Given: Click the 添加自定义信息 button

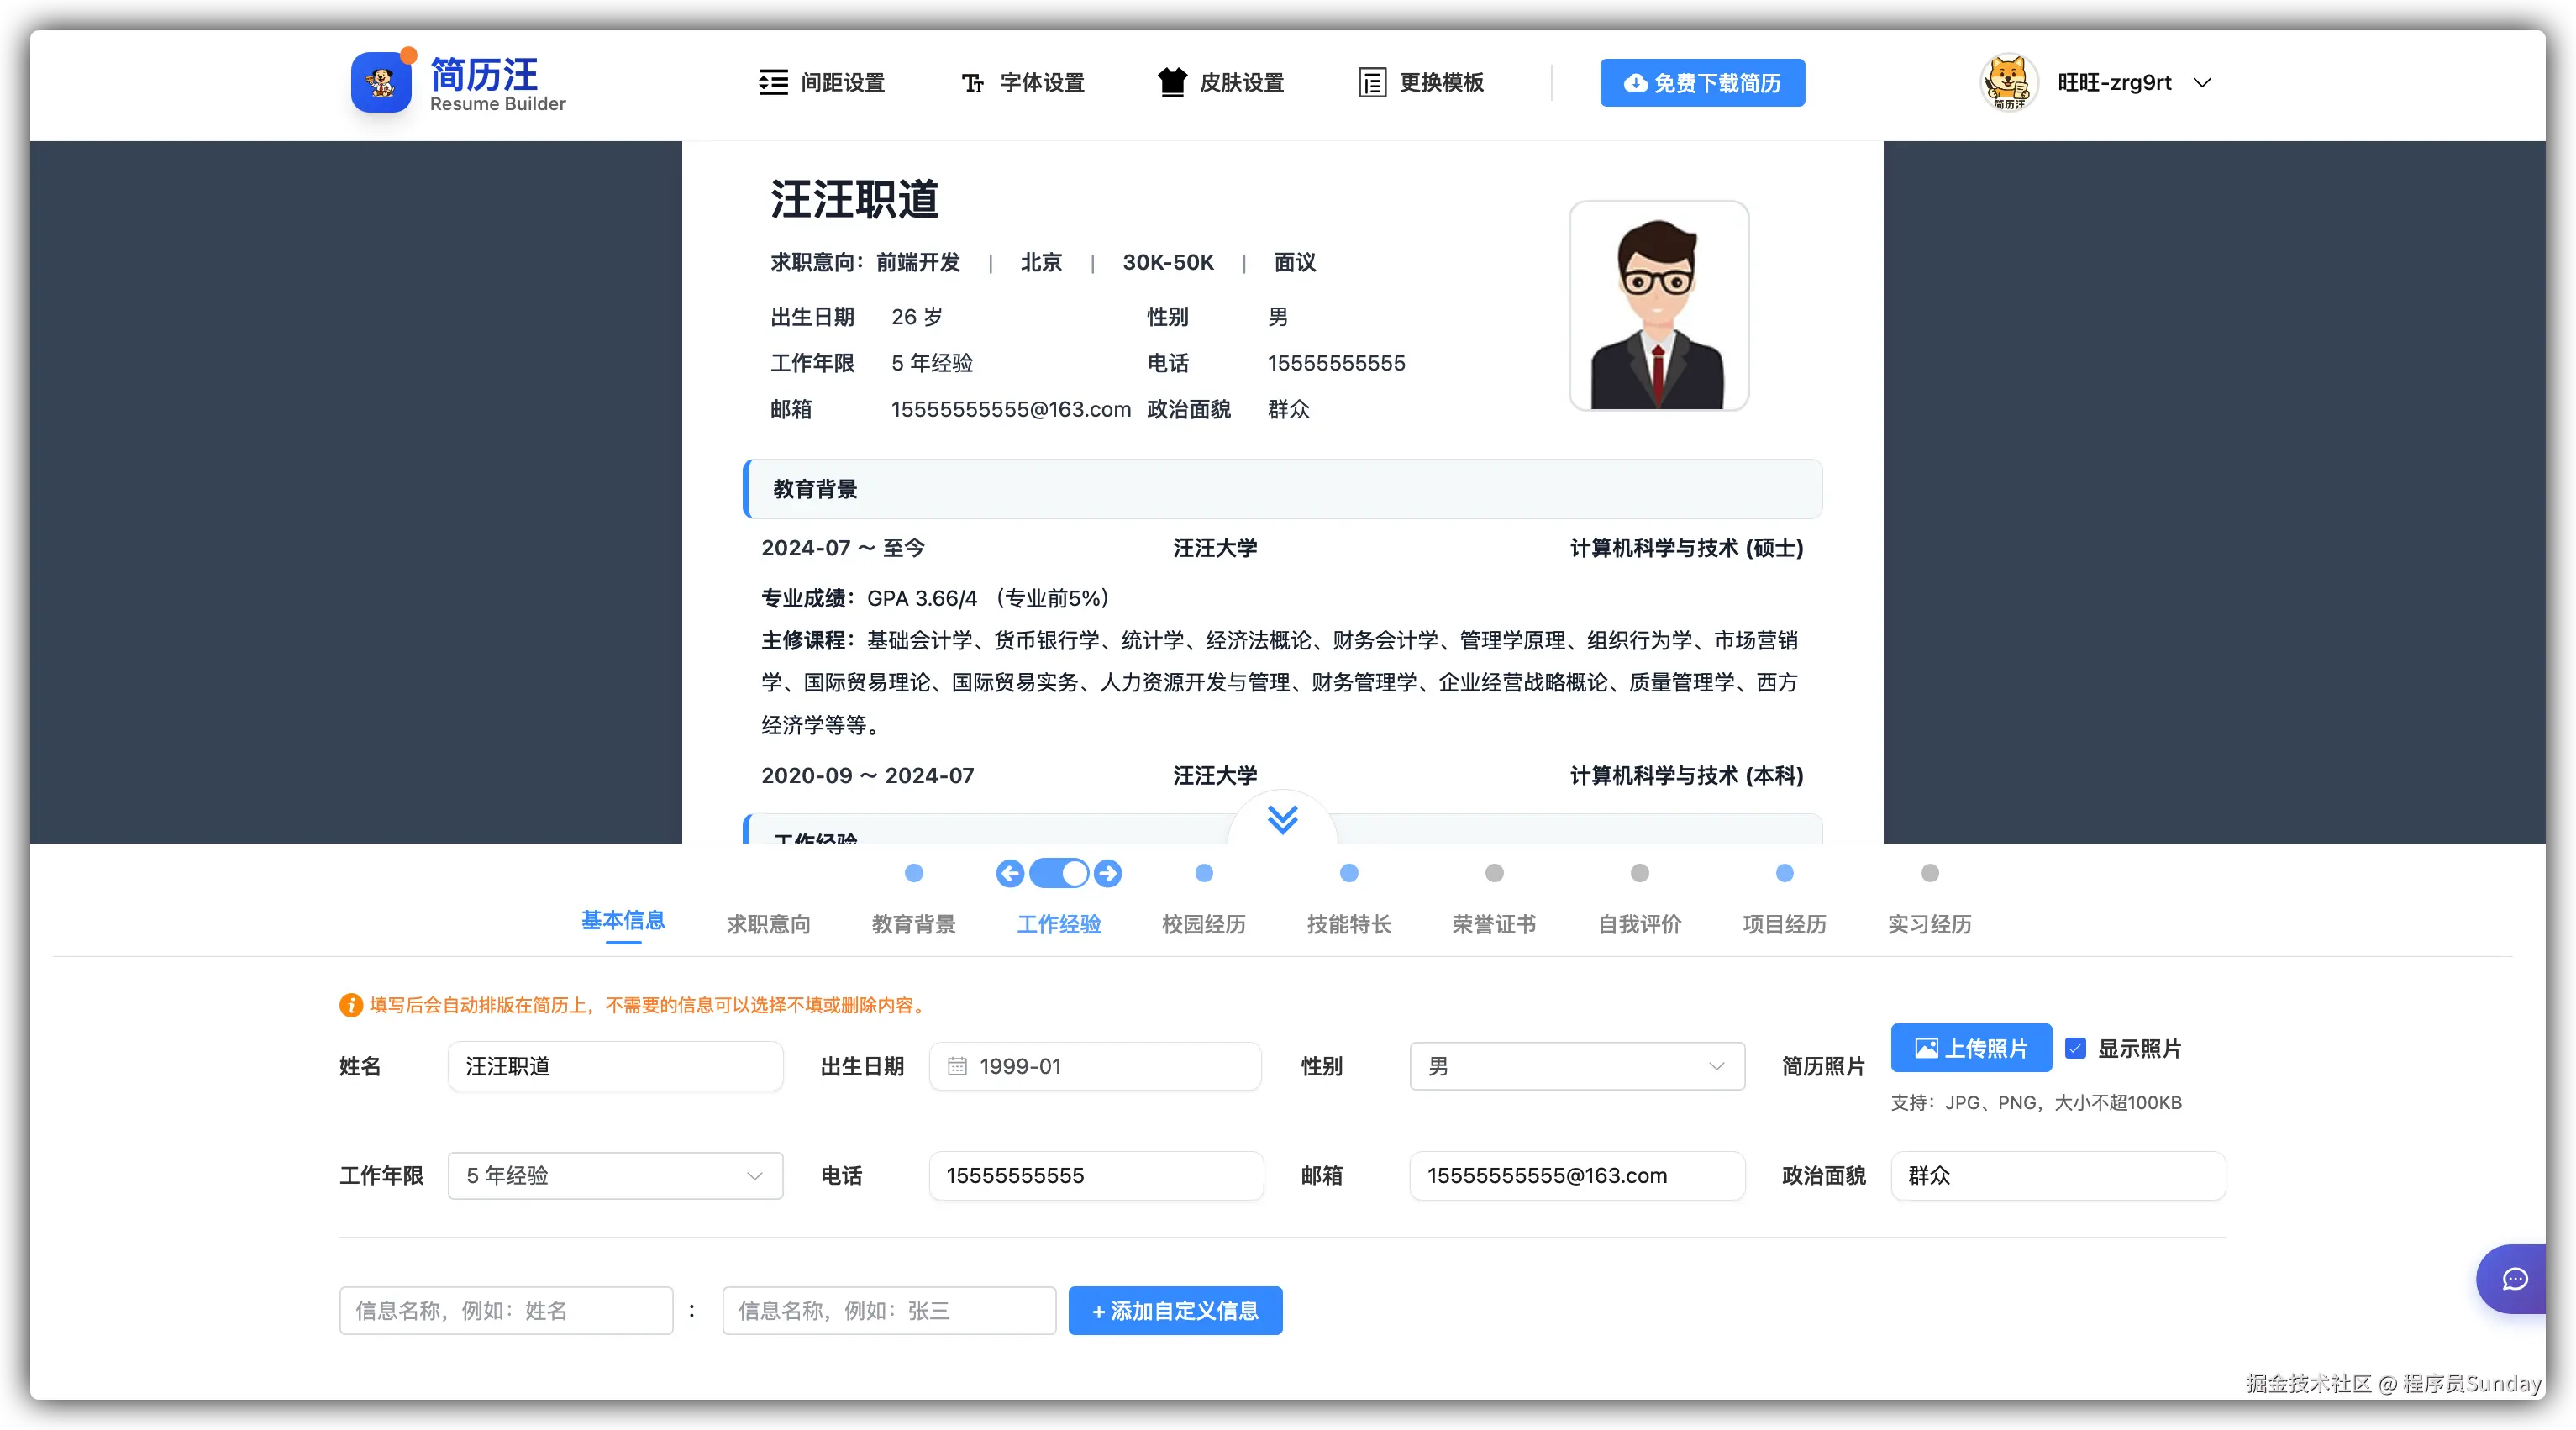Looking at the screenshot, I should [1175, 1310].
